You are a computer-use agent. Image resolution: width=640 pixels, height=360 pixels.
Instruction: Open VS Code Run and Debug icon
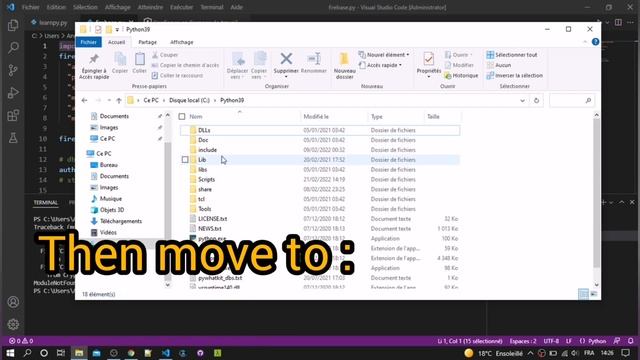(x=13, y=93)
